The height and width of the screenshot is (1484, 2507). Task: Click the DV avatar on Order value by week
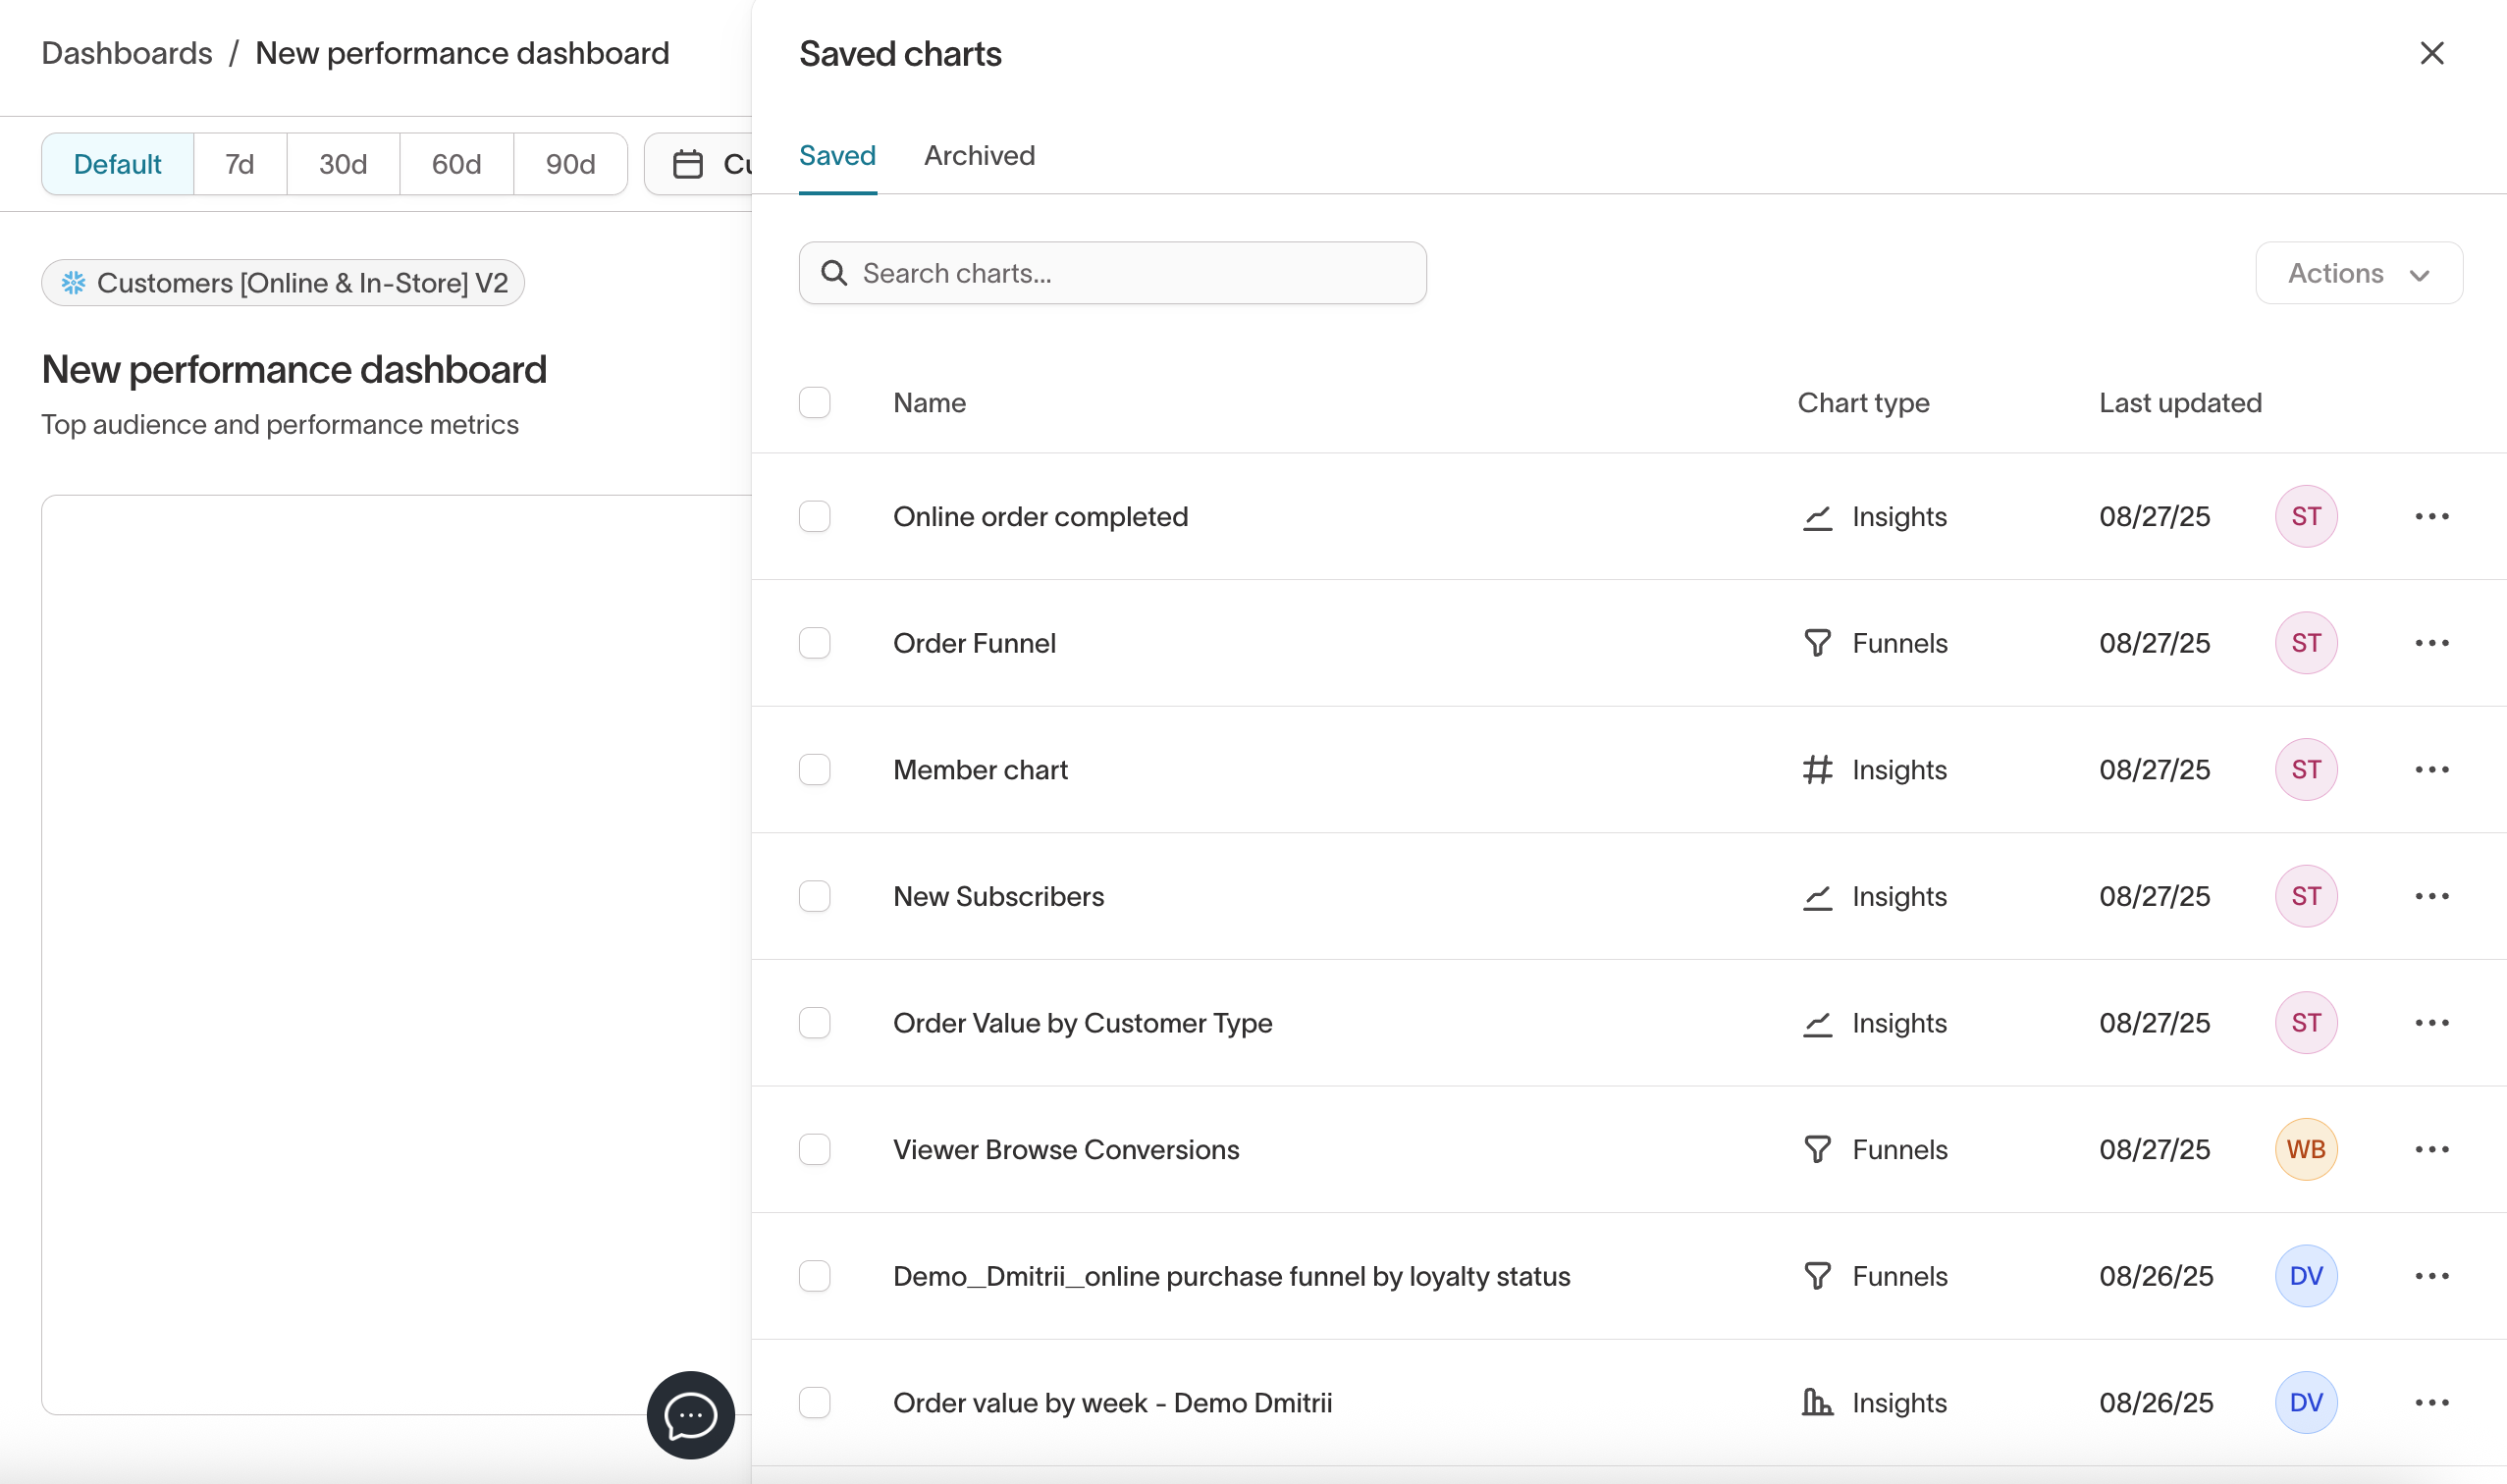2305,1403
